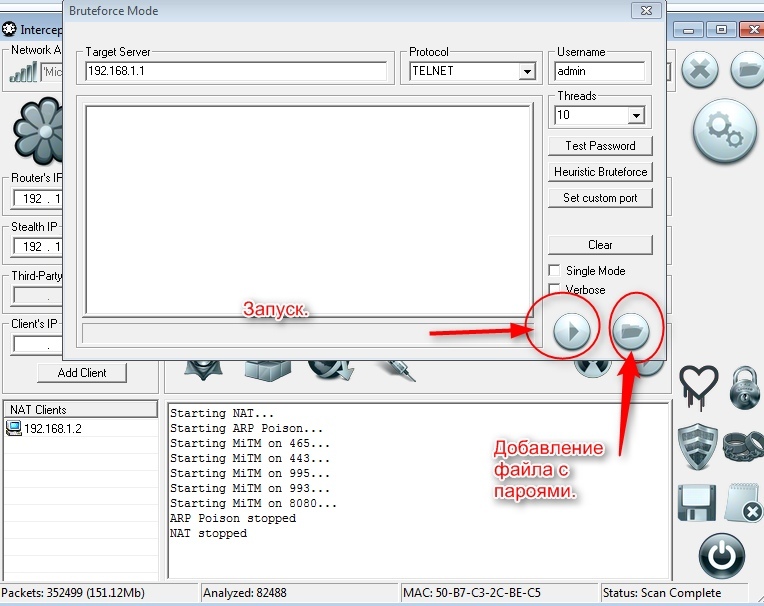Click the notepad with X icon
The image size is (764, 606).
click(x=743, y=500)
